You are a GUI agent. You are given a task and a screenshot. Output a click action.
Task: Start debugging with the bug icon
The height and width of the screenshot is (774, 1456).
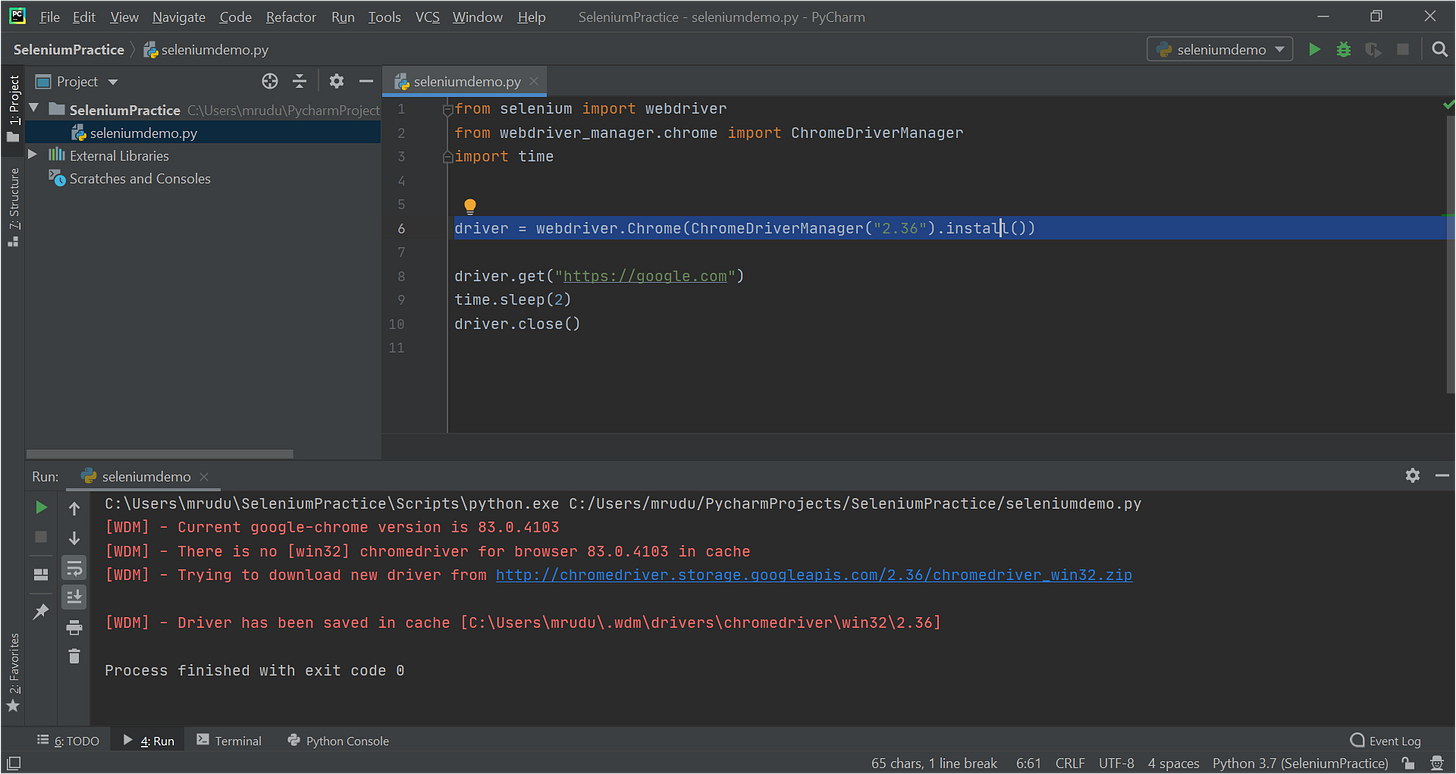(x=1342, y=48)
